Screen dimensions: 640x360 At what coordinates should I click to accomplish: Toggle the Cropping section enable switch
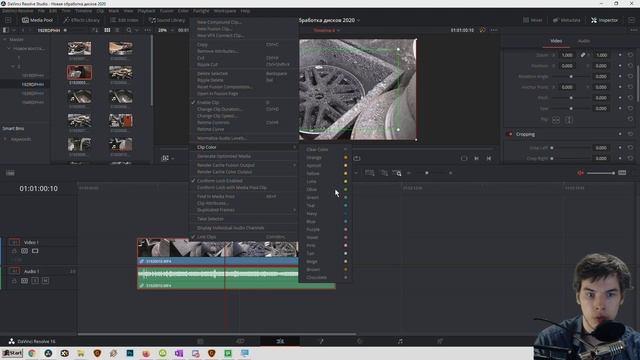point(509,134)
